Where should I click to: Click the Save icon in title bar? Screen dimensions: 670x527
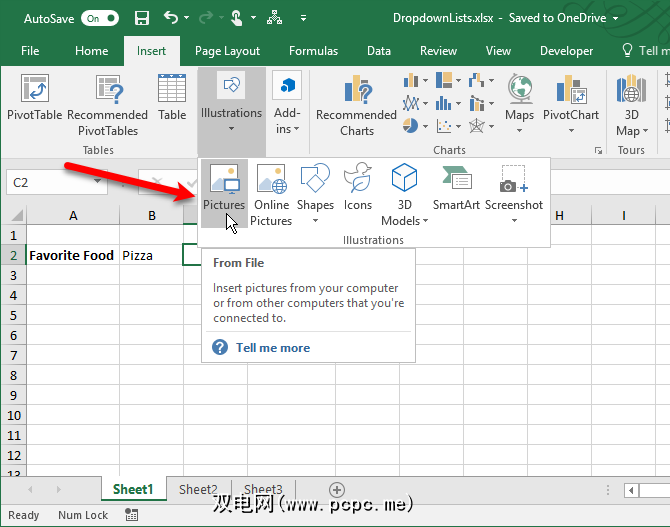tap(141, 18)
